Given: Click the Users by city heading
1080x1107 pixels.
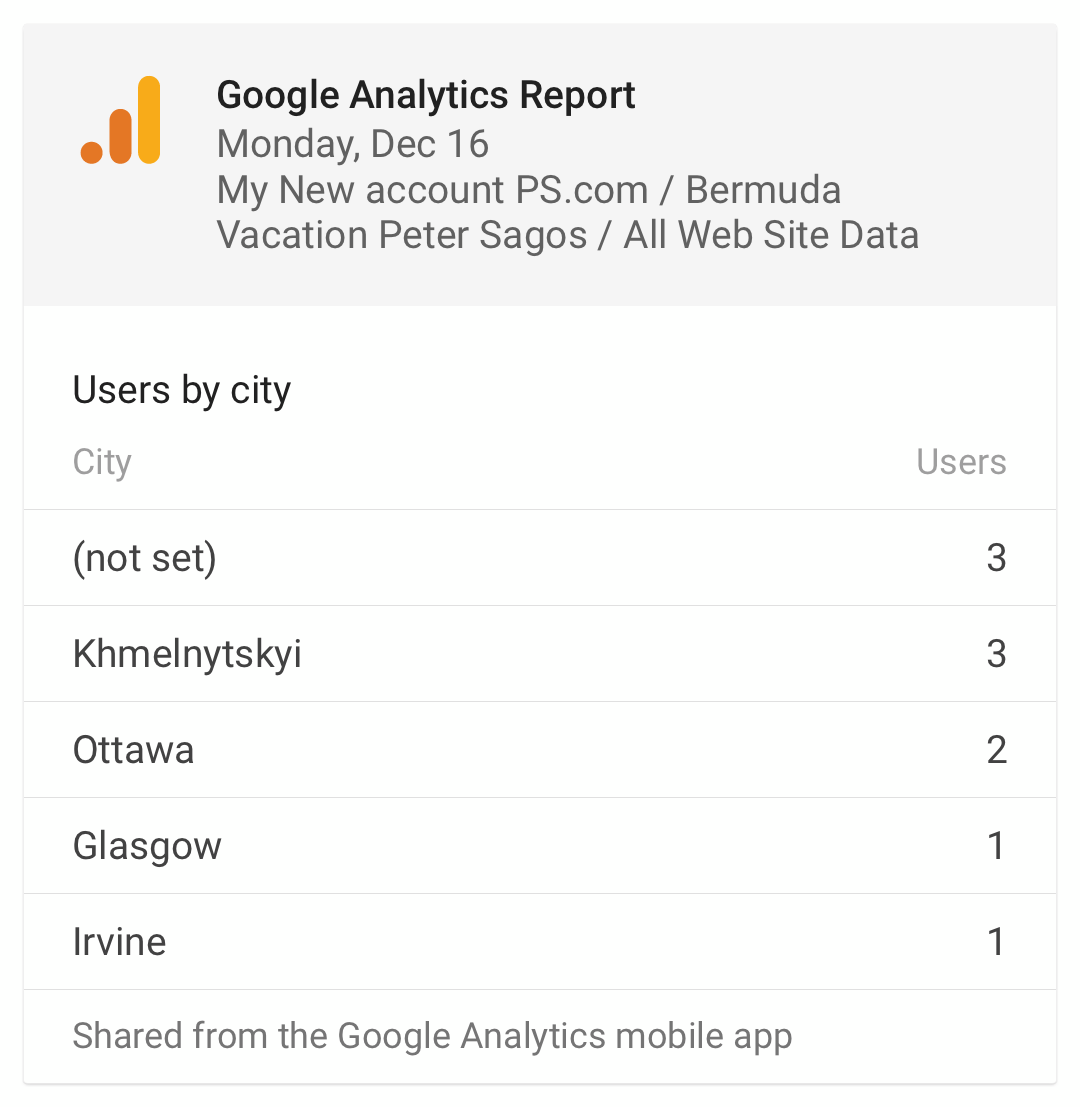Looking at the screenshot, I should [x=181, y=390].
